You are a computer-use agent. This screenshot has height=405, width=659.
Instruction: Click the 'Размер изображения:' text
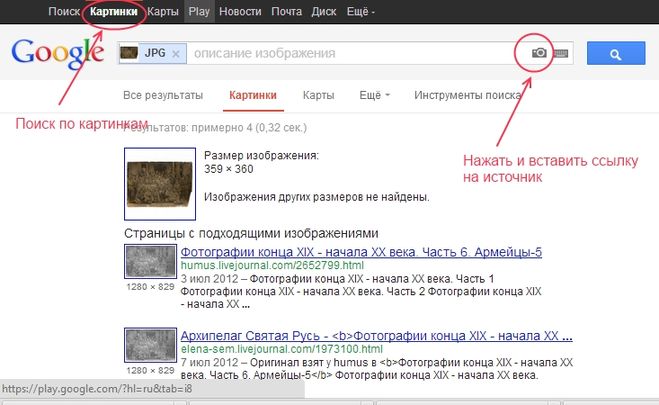[261, 155]
